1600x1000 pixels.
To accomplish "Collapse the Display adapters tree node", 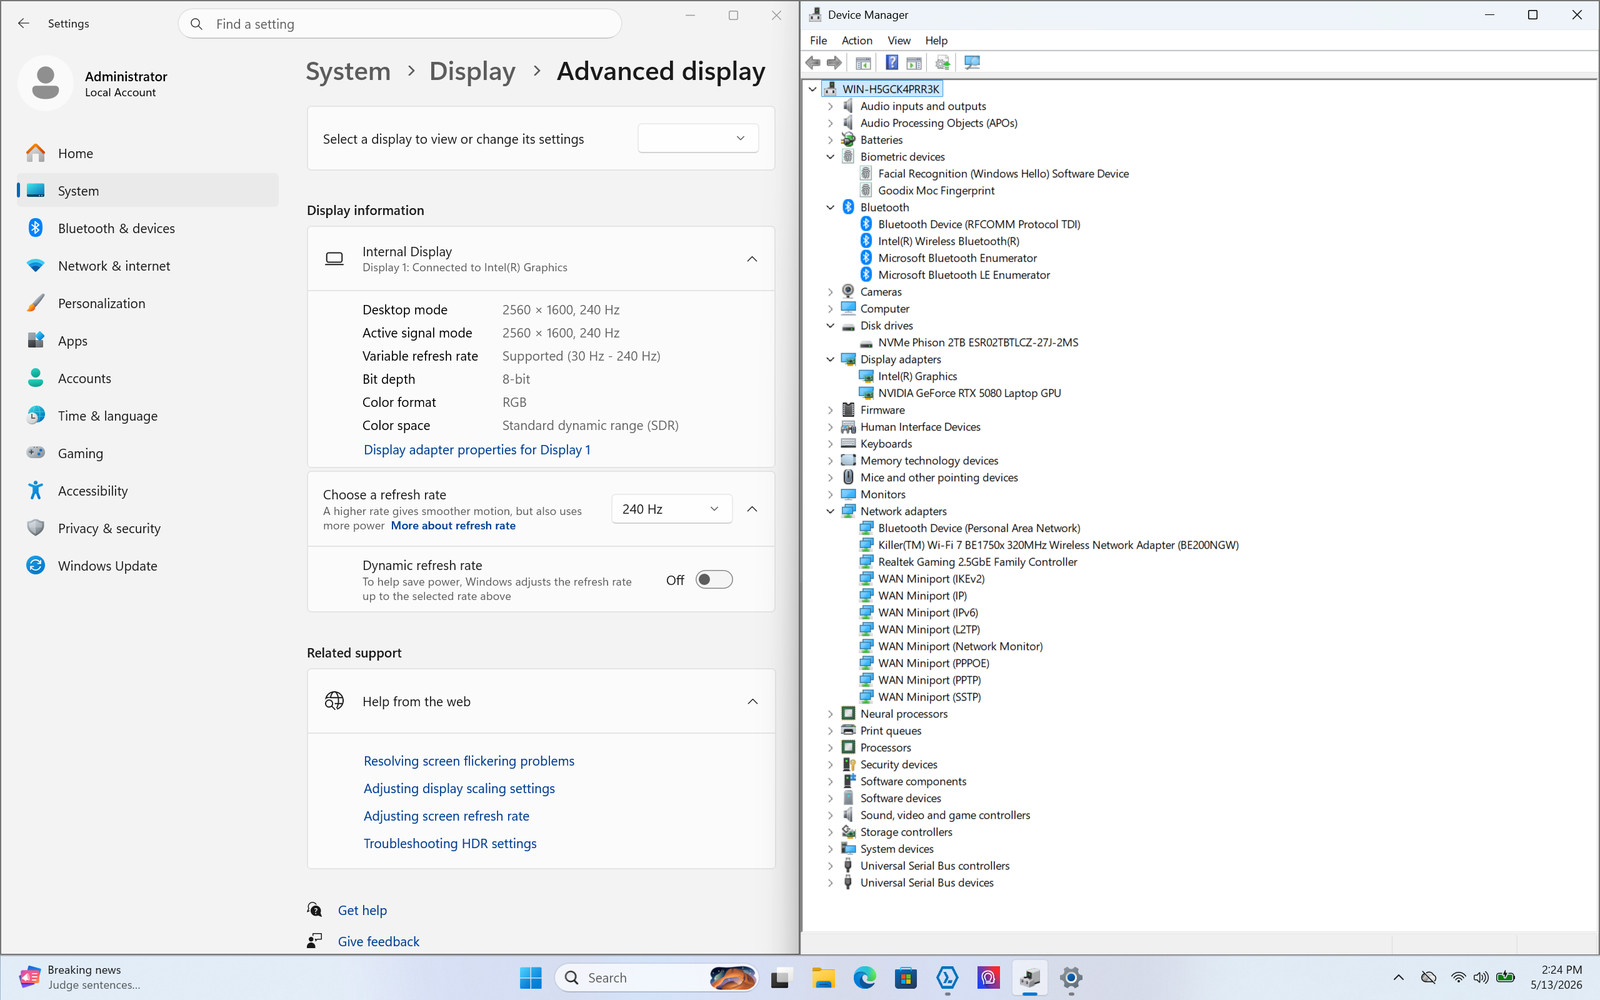I will pos(830,359).
